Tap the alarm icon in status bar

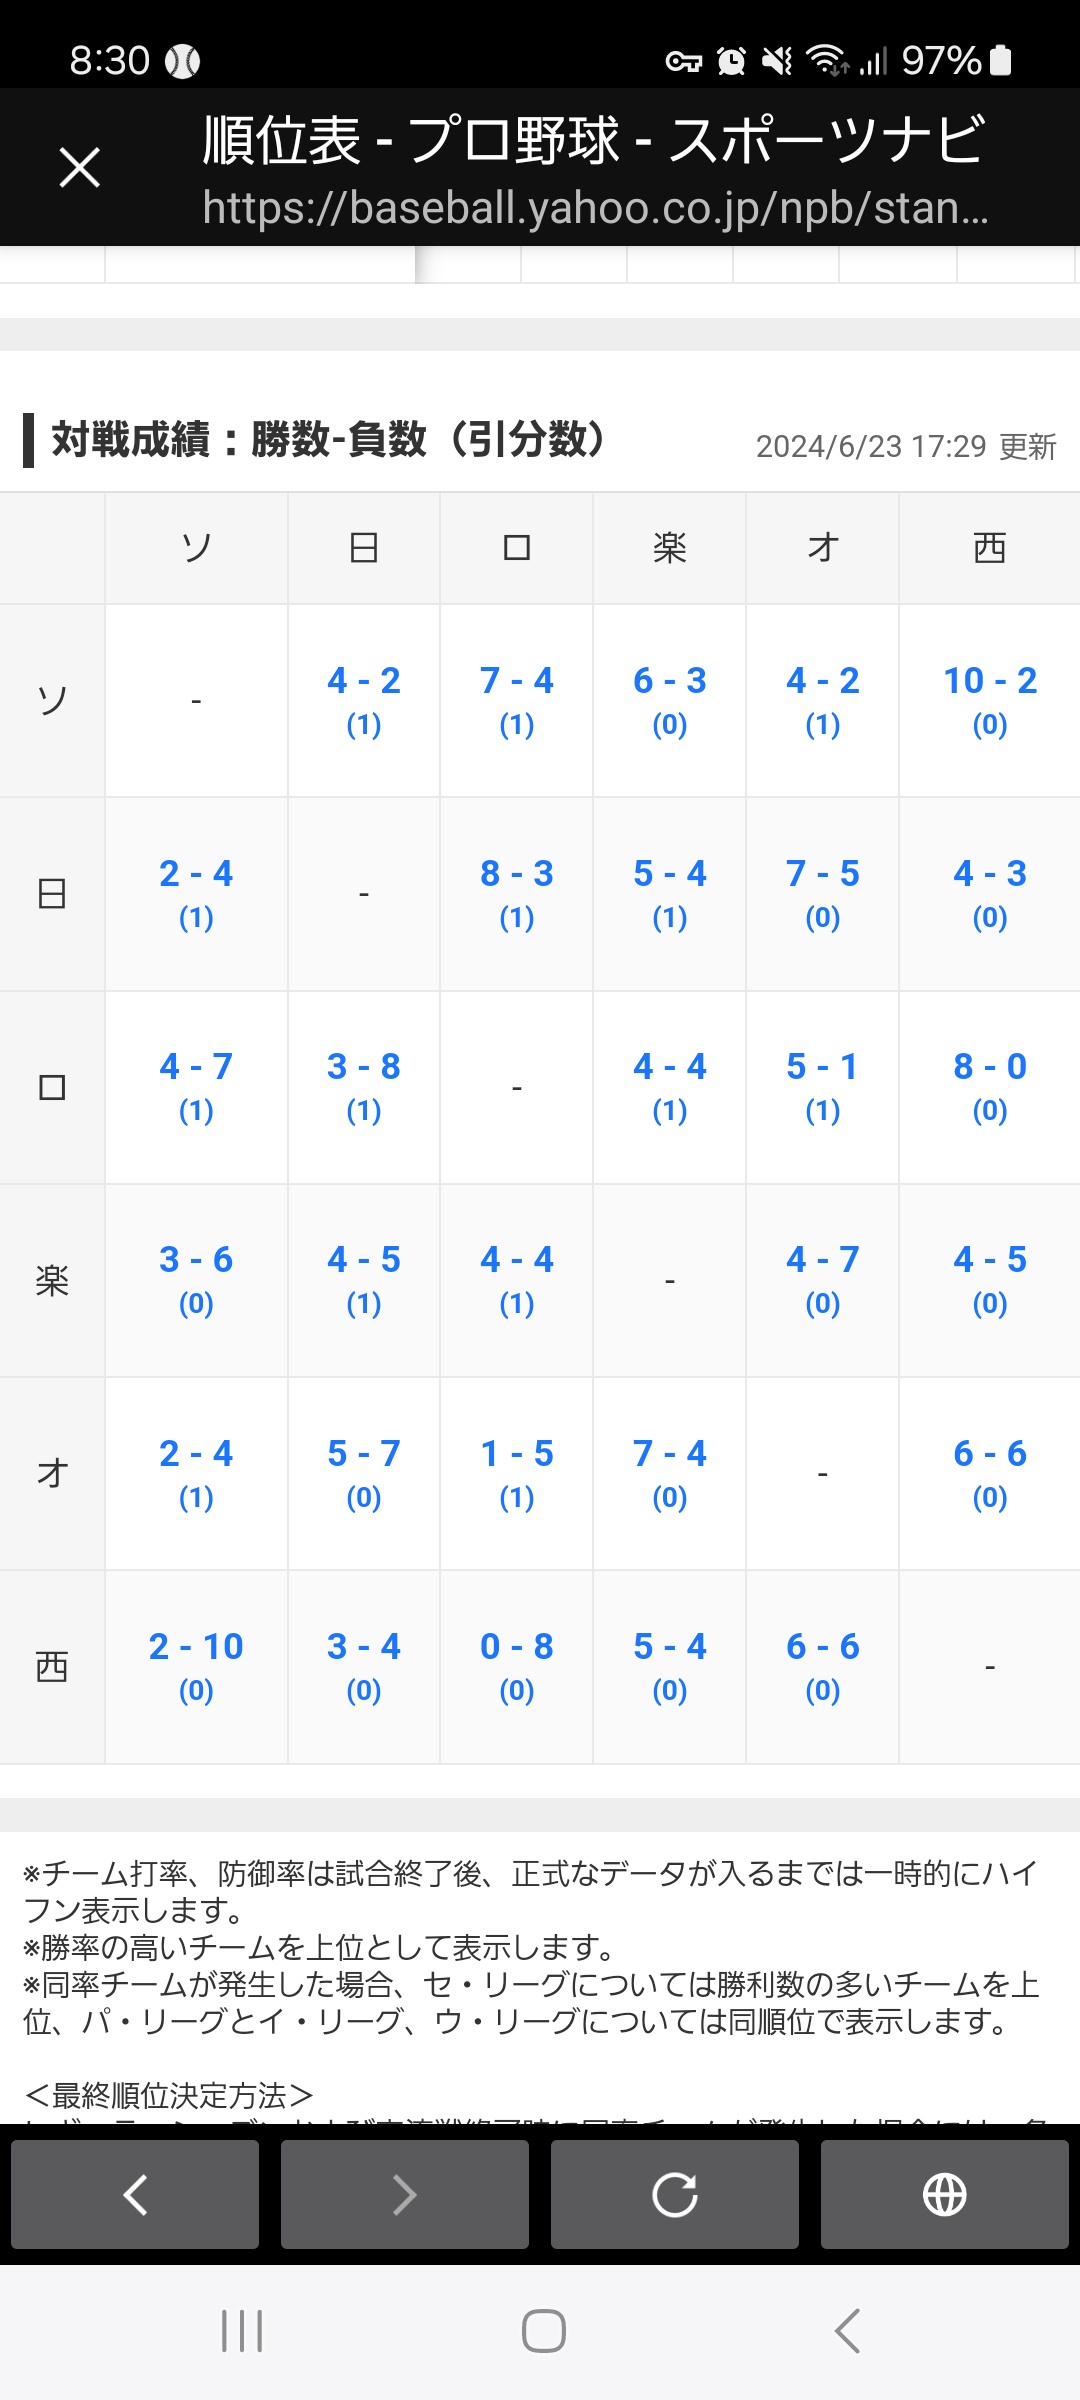click(x=732, y=61)
